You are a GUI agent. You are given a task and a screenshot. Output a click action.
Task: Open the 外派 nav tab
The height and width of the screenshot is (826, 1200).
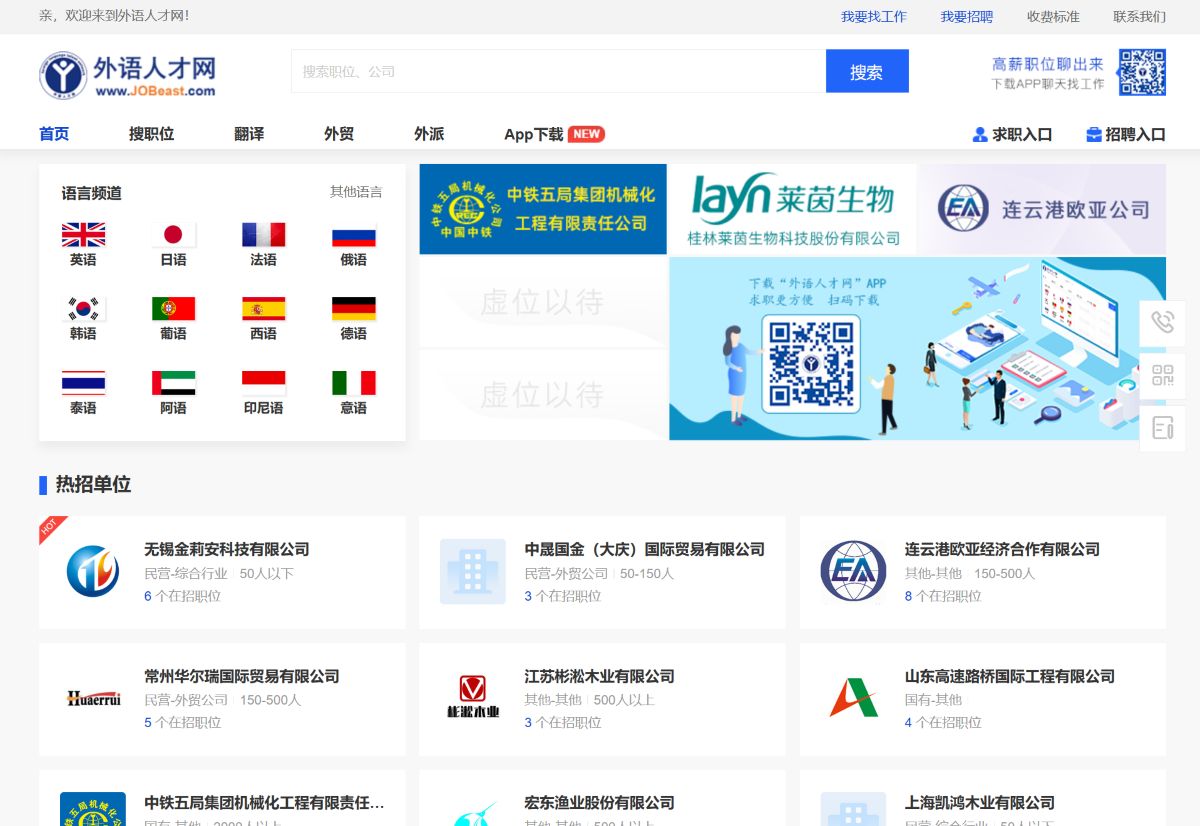pyautogui.click(x=429, y=134)
